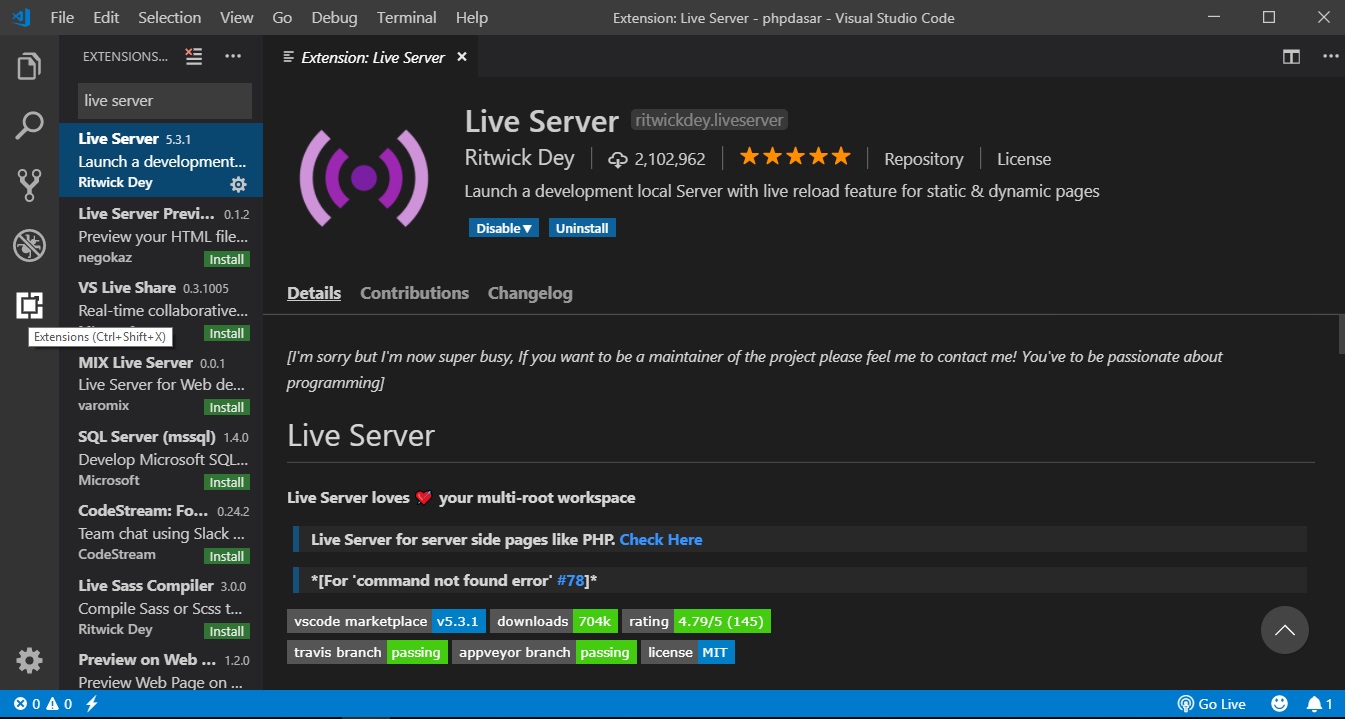Open the editor's more actions menu

click(1330, 57)
